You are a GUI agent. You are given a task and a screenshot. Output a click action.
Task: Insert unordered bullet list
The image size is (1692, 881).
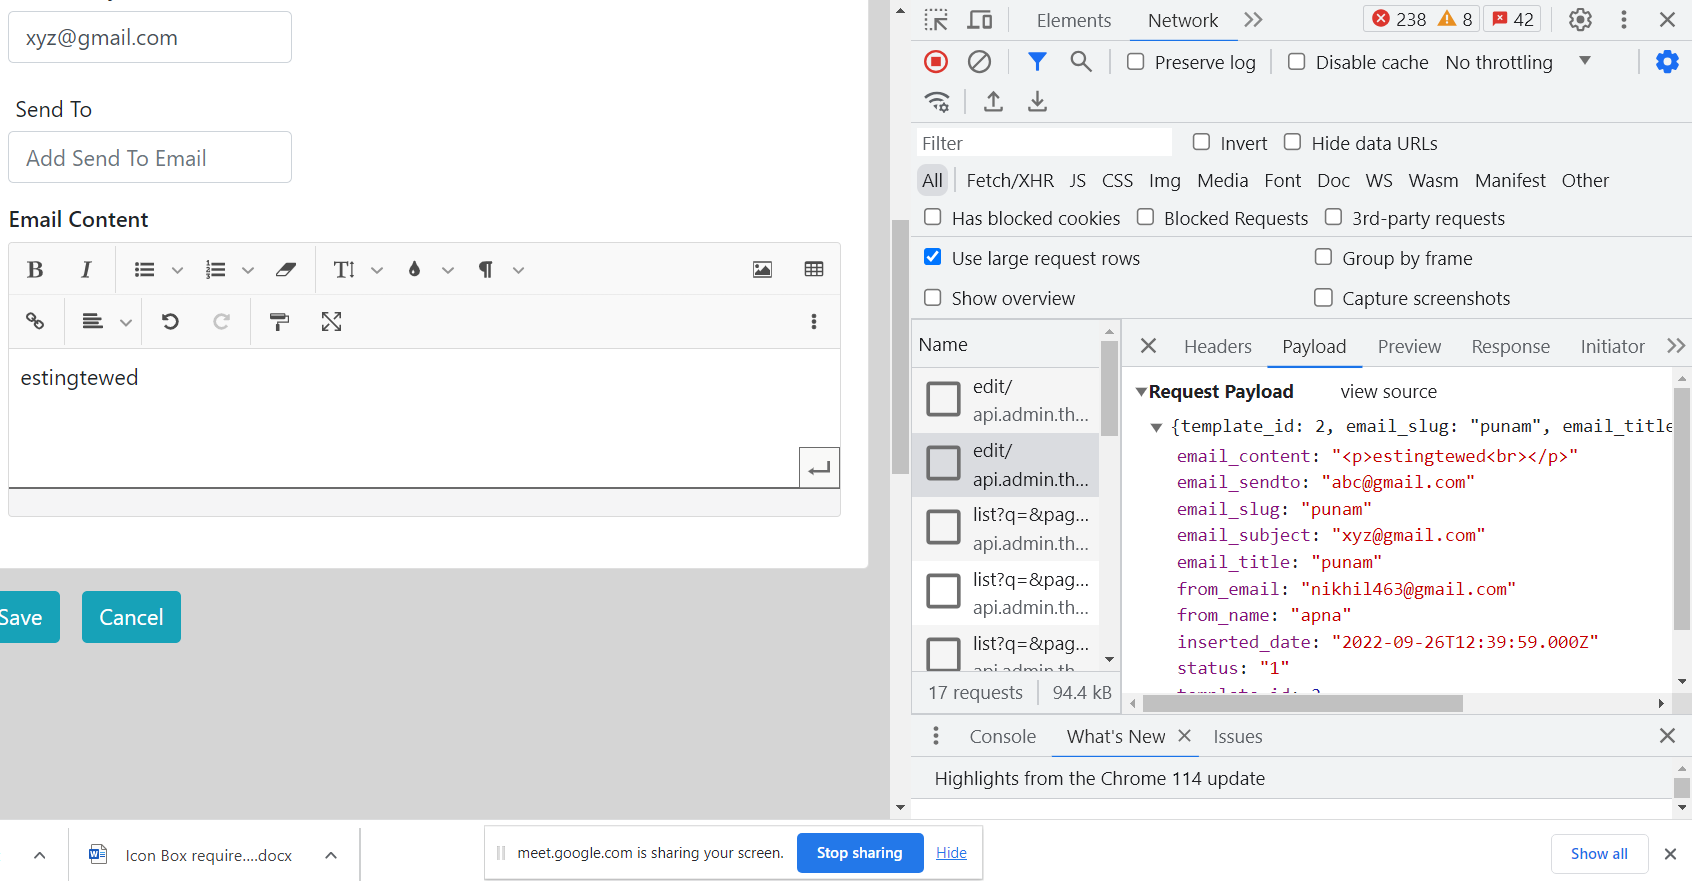(145, 269)
